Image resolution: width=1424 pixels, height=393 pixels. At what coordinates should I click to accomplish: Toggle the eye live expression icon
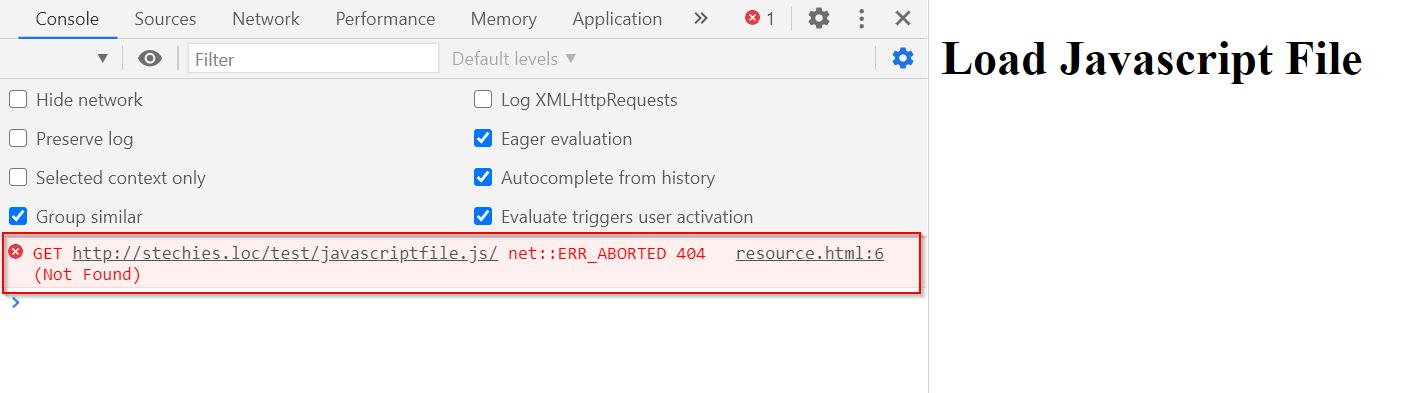pyautogui.click(x=150, y=59)
